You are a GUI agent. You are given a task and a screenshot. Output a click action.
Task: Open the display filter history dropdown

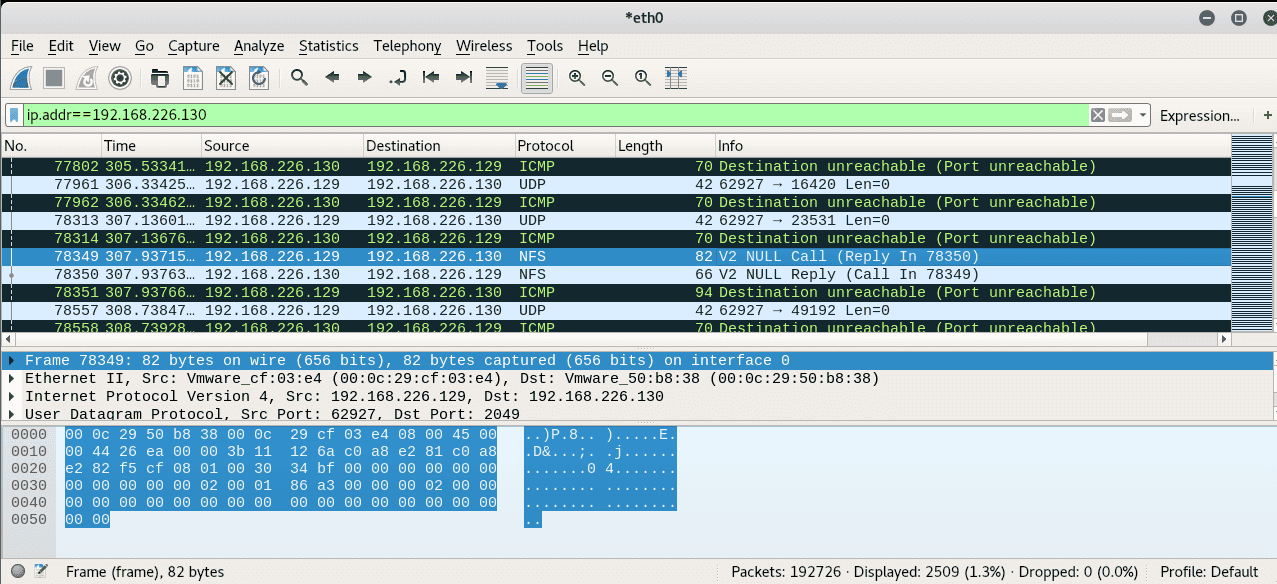(1143, 115)
